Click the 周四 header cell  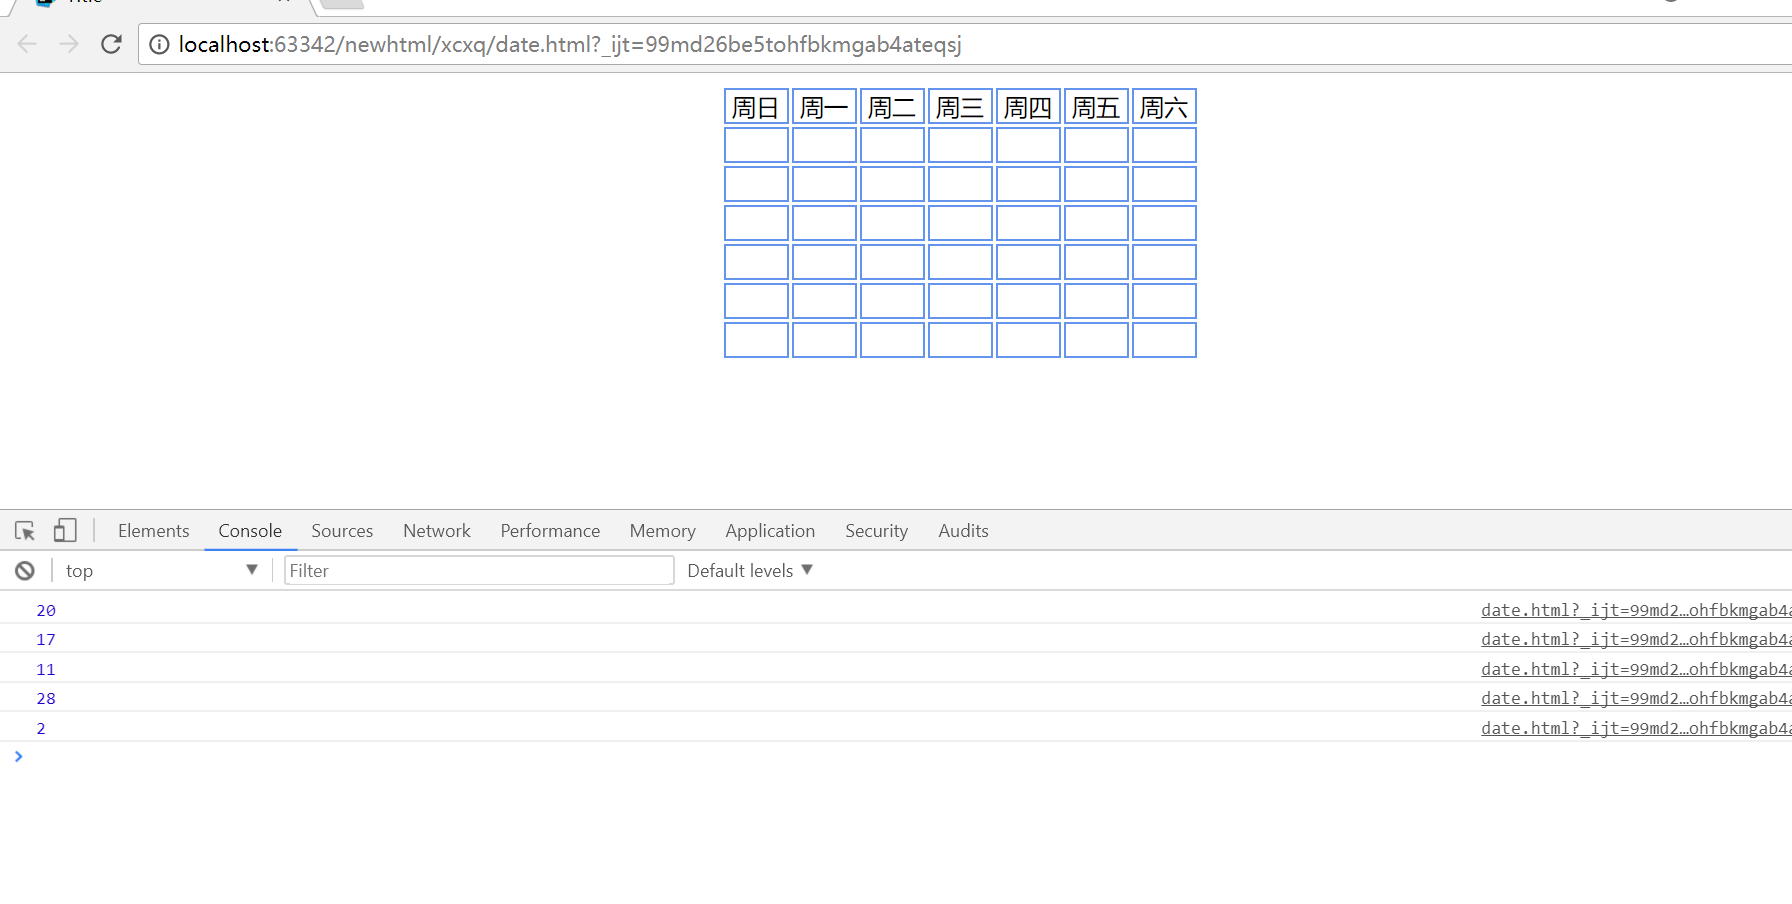point(1028,107)
